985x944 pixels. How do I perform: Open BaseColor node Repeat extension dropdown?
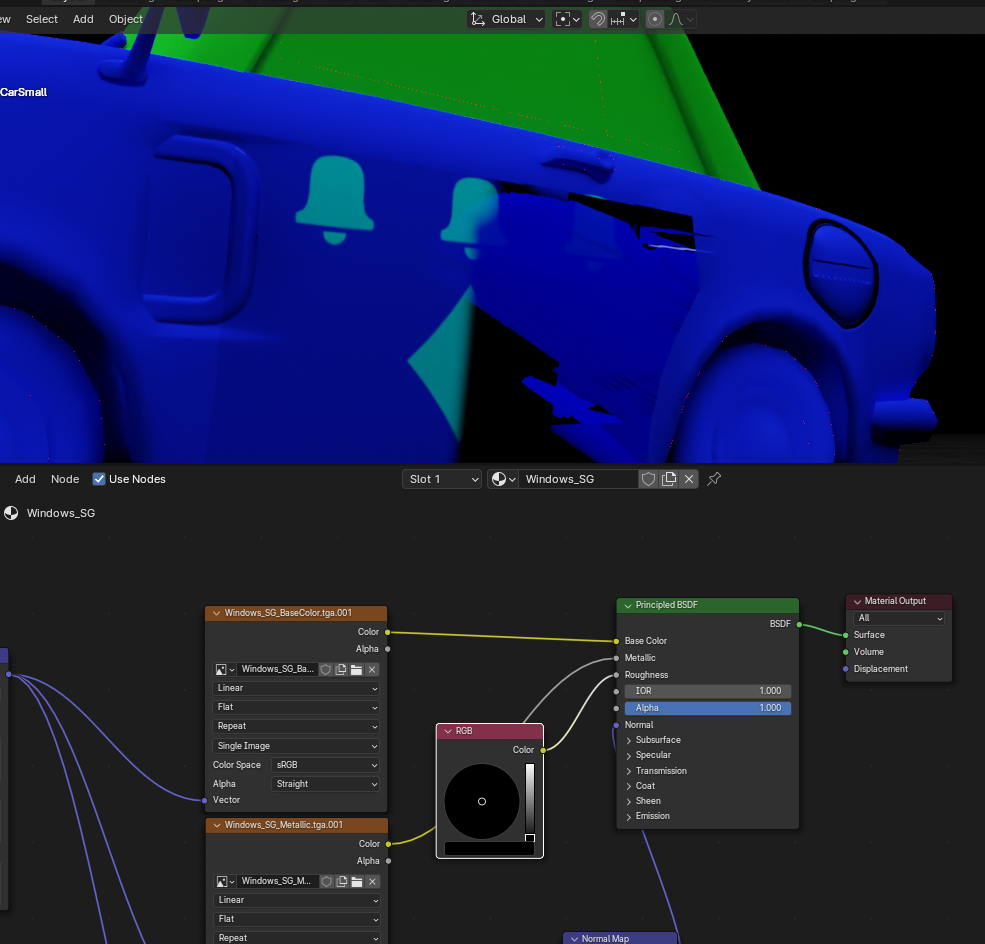[297, 726]
